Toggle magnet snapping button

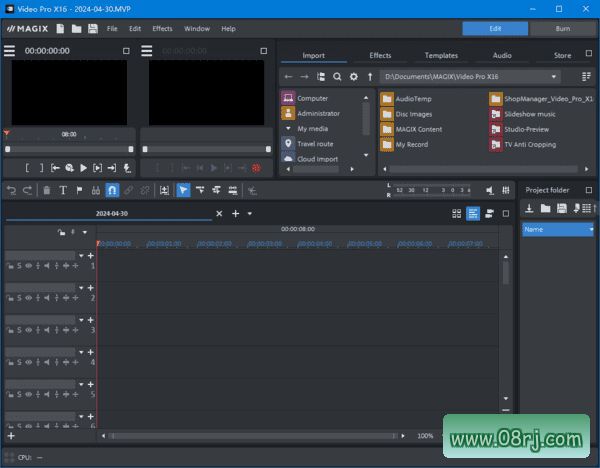[112, 190]
